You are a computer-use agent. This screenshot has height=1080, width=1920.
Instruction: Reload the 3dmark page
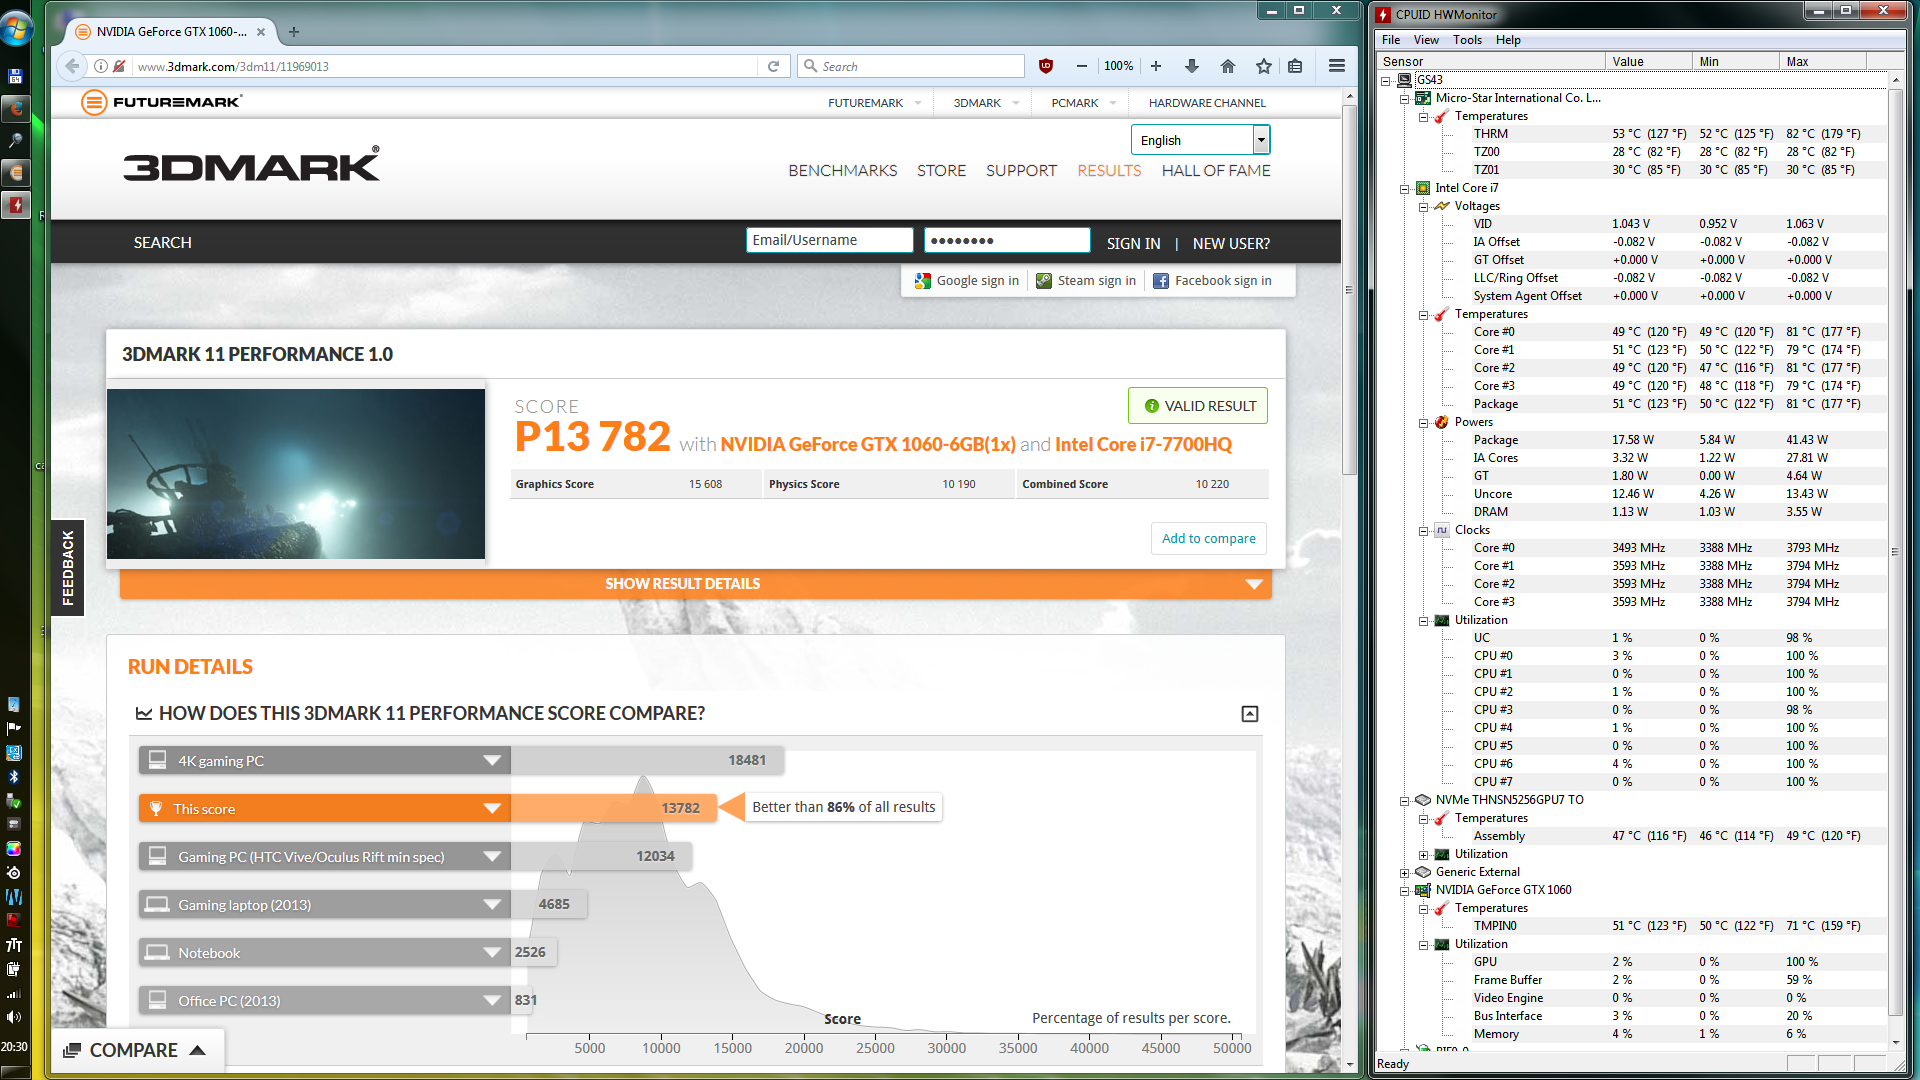[773, 66]
